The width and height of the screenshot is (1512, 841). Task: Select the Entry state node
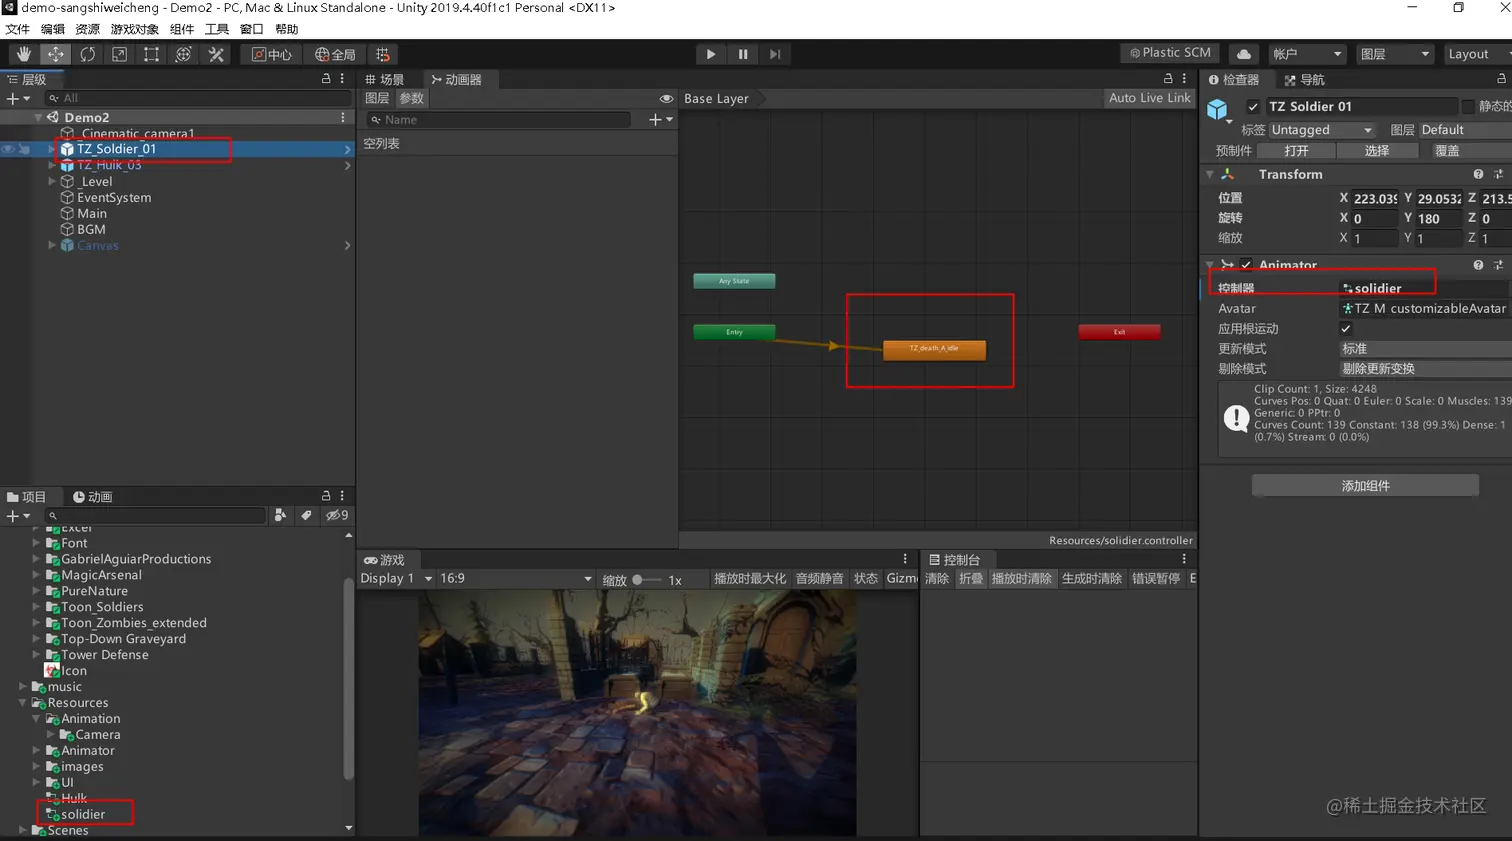pyautogui.click(x=734, y=332)
